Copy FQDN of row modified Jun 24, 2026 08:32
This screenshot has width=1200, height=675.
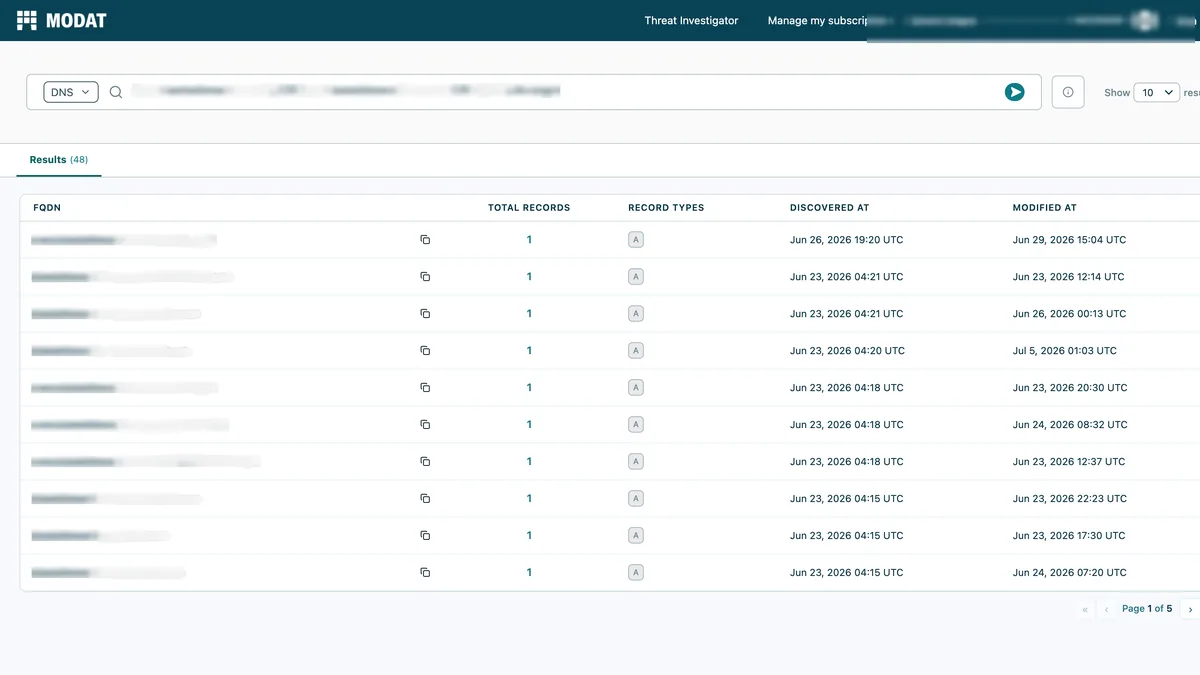pos(425,425)
